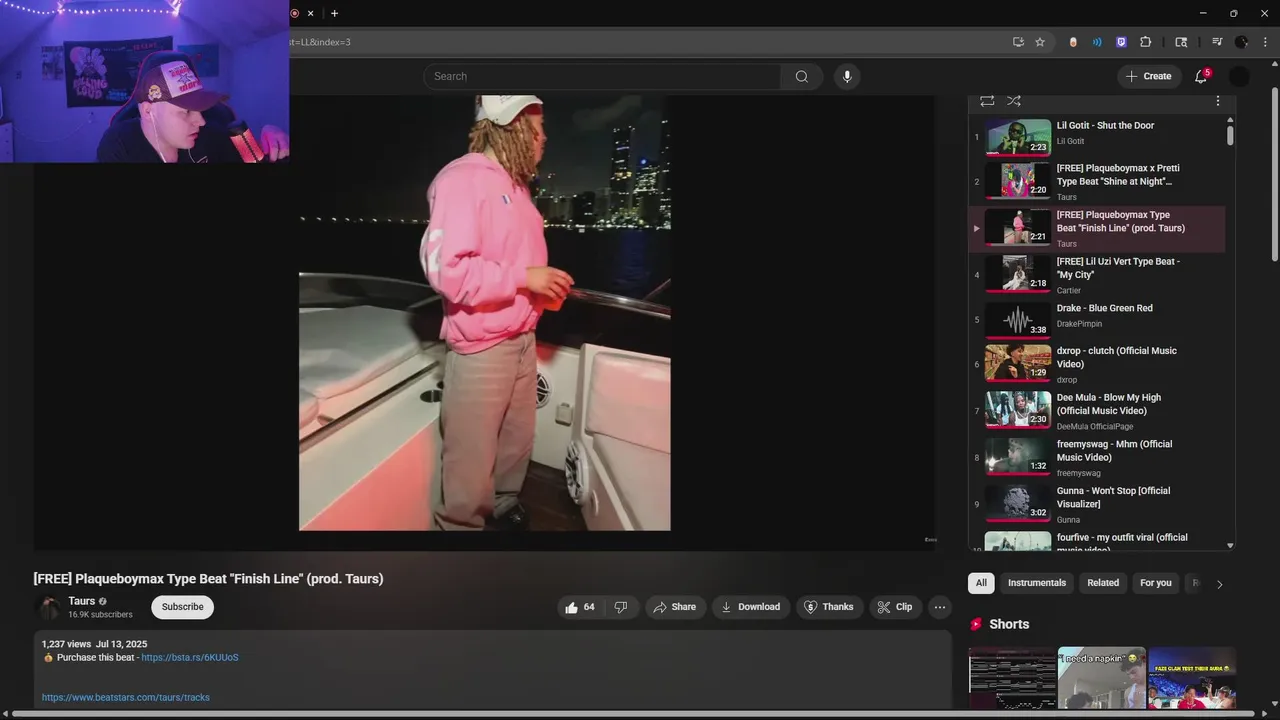
Task: Click the Thanks button
Action: click(x=830, y=607)
